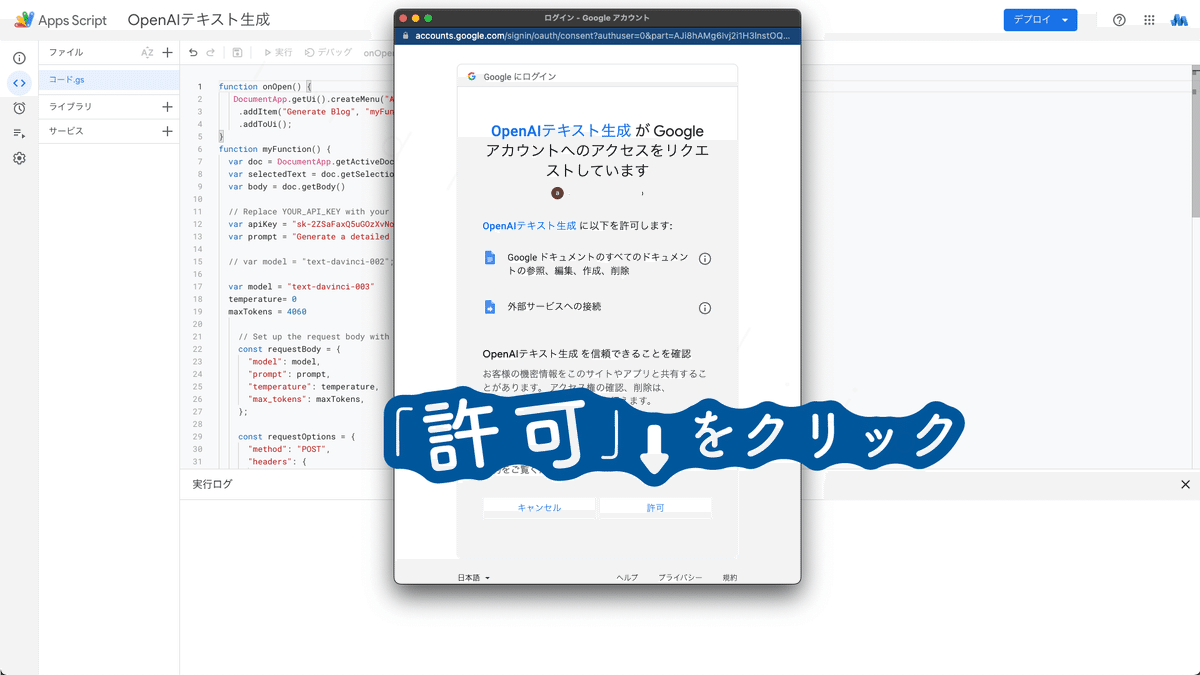Image resolution: width=1200 pixels, height=675 pixels.
Task: Click the external service connection icon
Action: [x=490, y=307]
